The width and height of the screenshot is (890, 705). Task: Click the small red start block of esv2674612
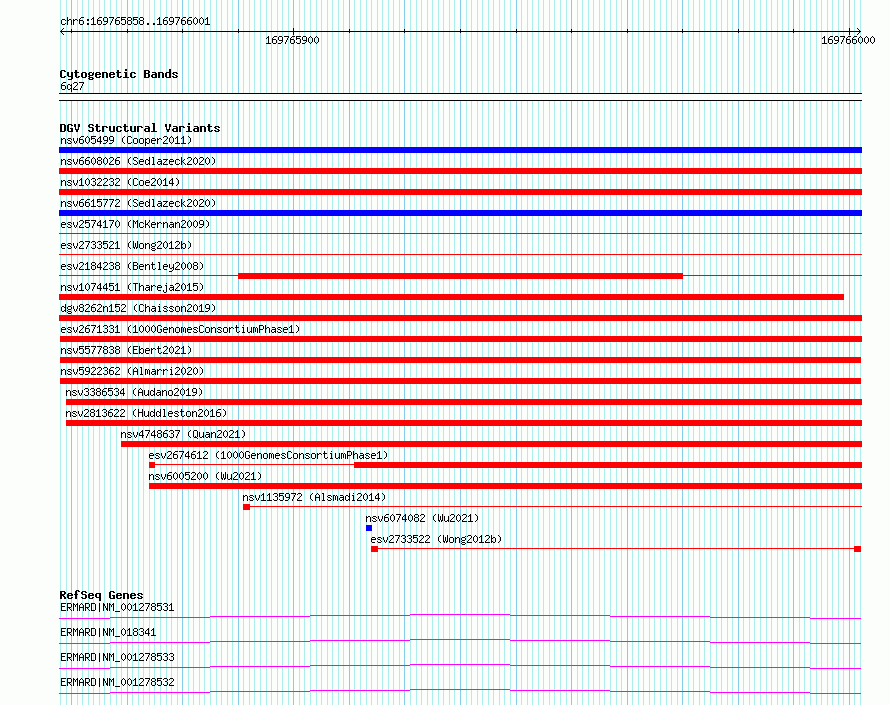152,465
